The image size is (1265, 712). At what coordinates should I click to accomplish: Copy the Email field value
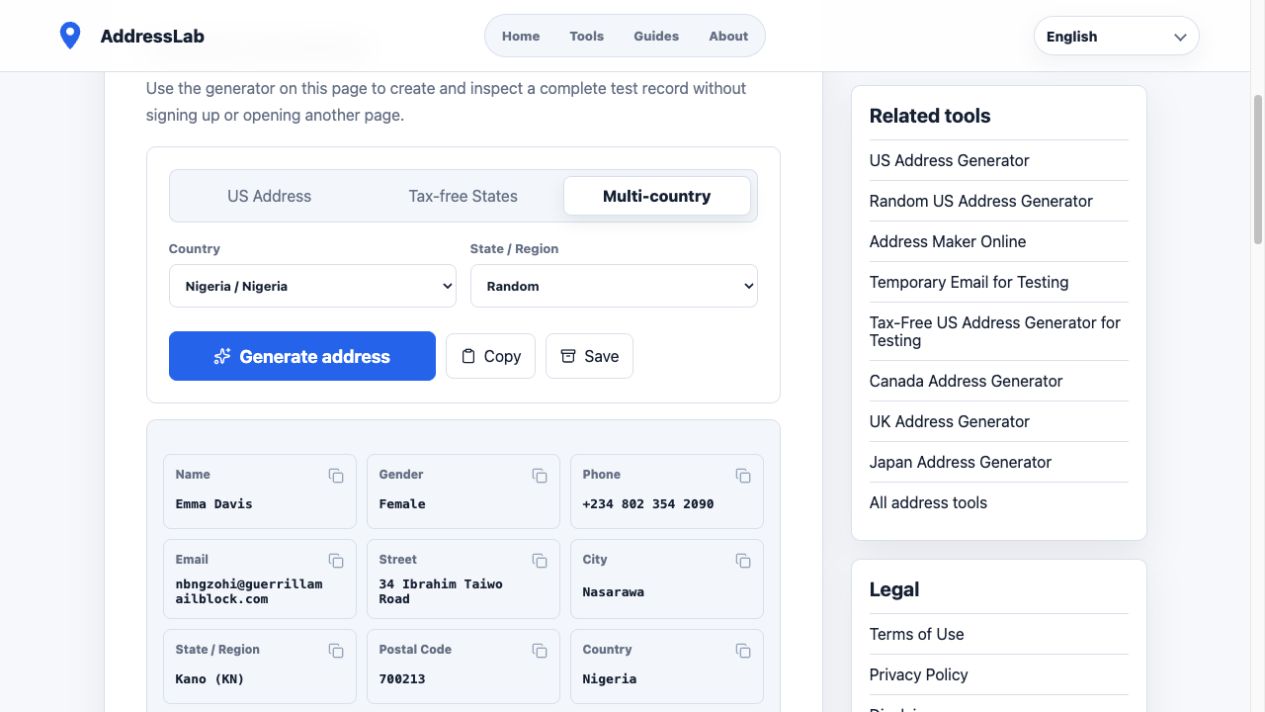click(x=336, y=561)
